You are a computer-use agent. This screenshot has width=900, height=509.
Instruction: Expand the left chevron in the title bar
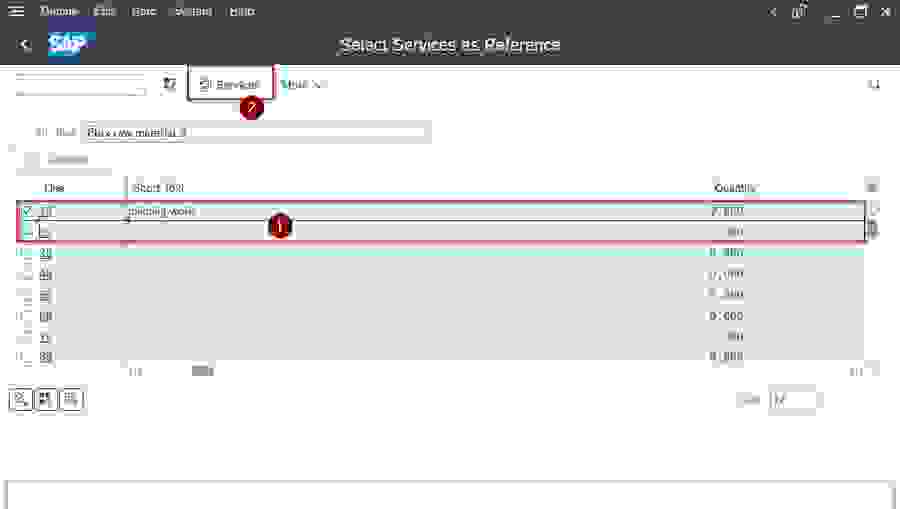(x=772, y=12)
